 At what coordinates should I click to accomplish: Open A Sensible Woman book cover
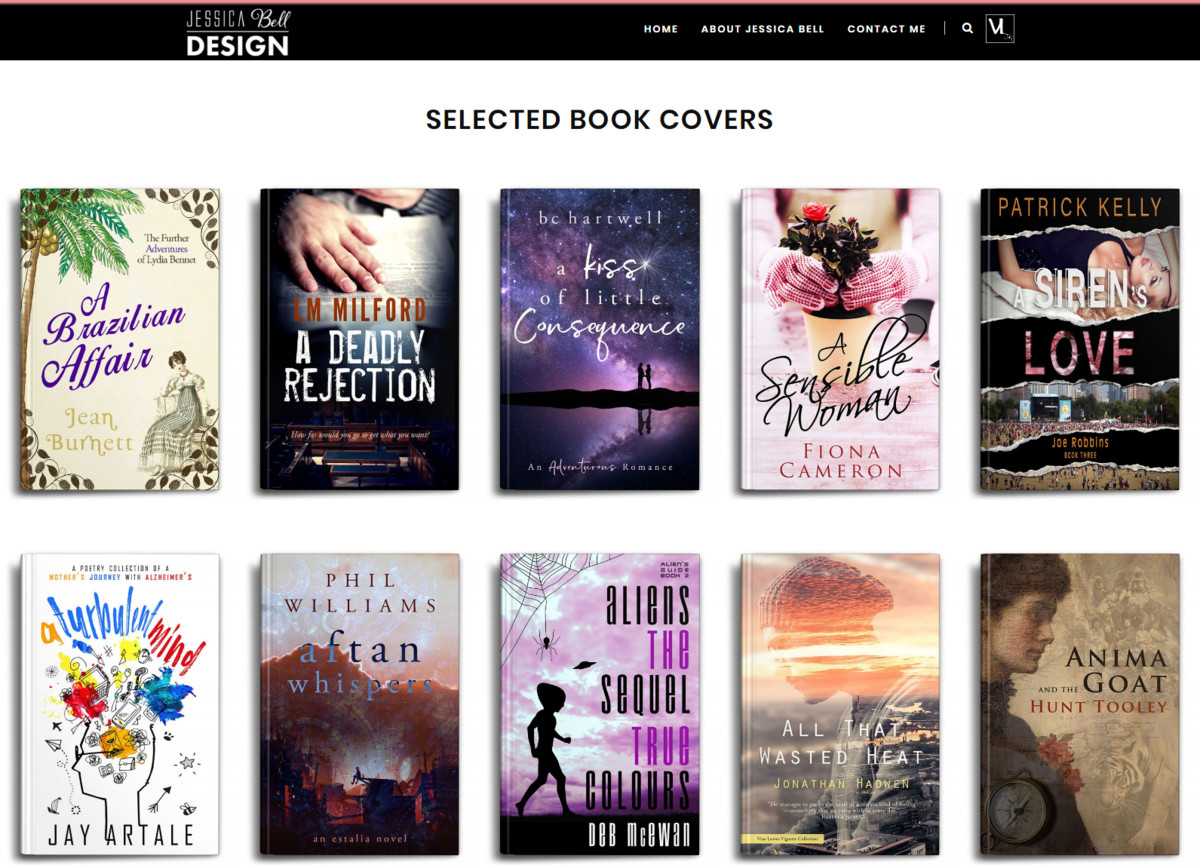click(840, 338)
